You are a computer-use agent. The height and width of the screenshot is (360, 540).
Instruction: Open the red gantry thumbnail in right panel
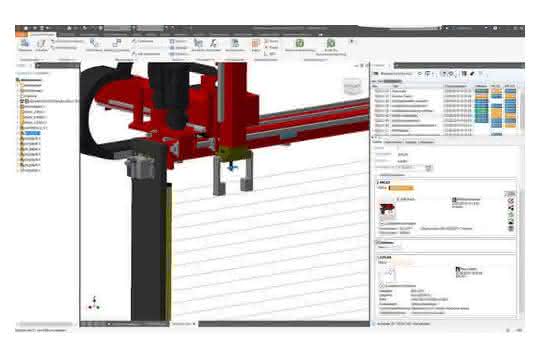pyautogui.click(x=387, y=210)
